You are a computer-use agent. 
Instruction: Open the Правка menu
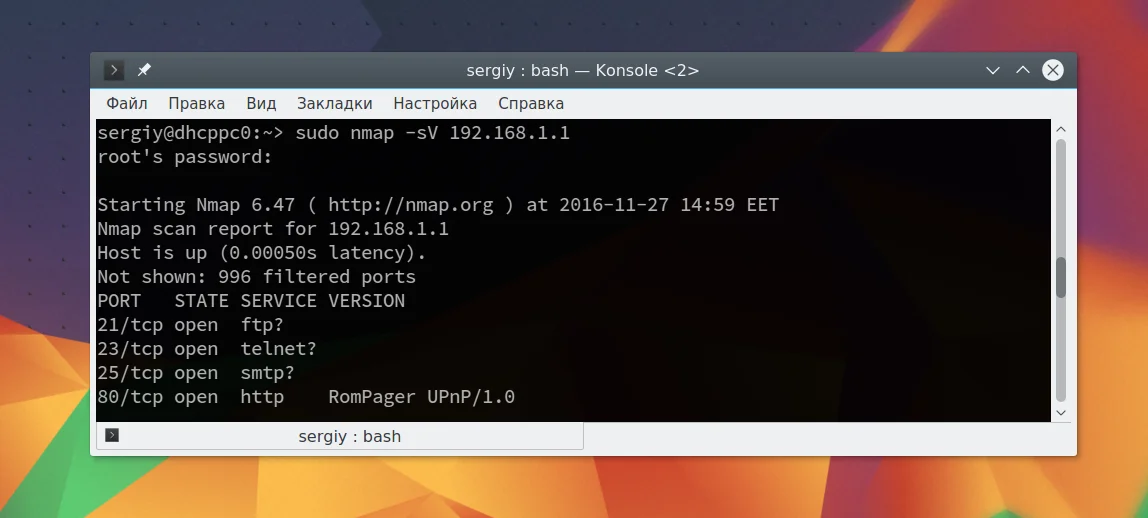click(x=196, y=103)
